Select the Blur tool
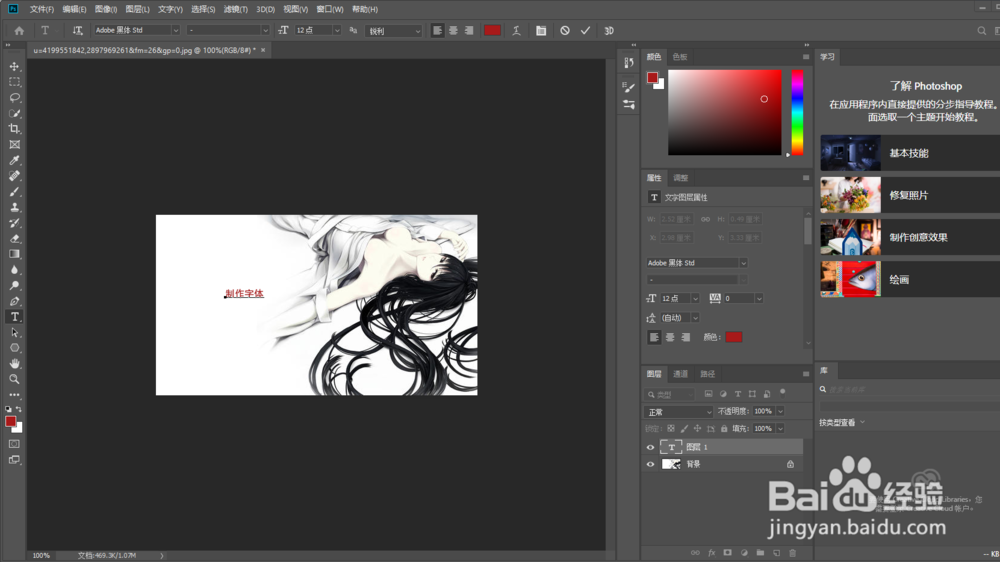This screenshot has height=562, width=1000. pos(14,270)
